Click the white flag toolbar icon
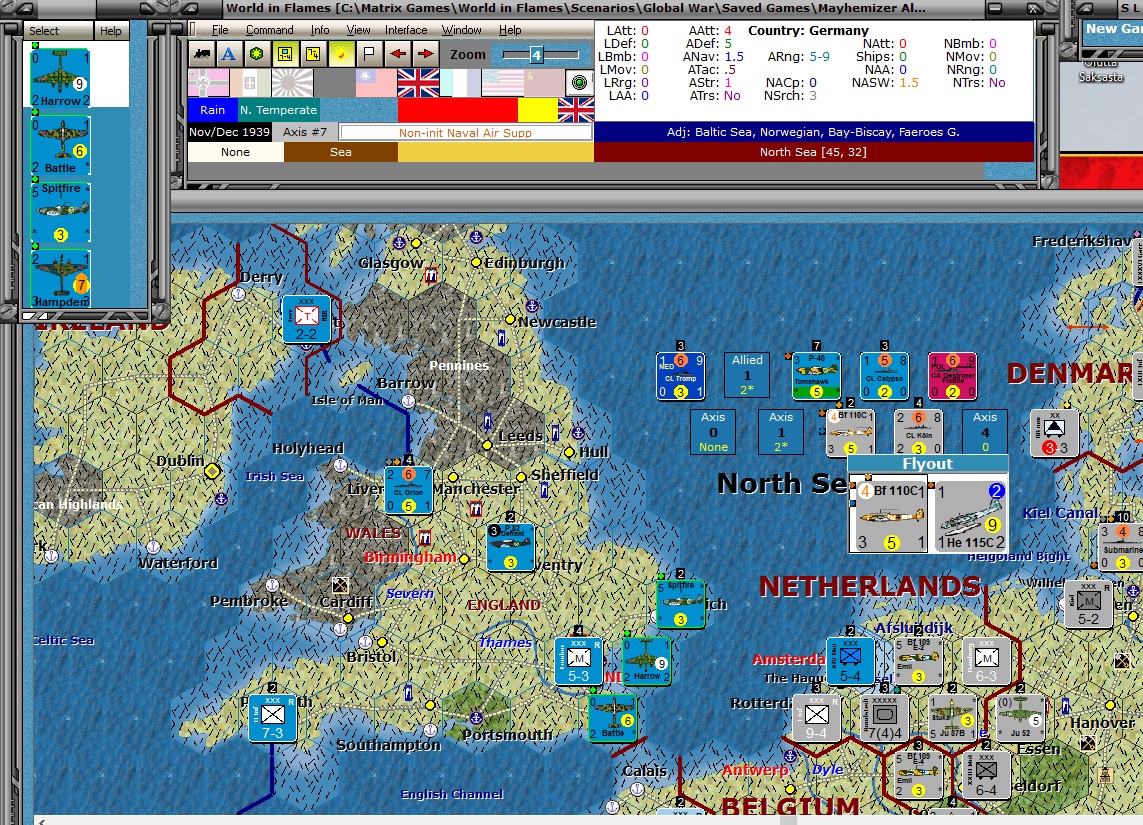This screenshot has height=825, width=1143. click(x=369, y=54)
